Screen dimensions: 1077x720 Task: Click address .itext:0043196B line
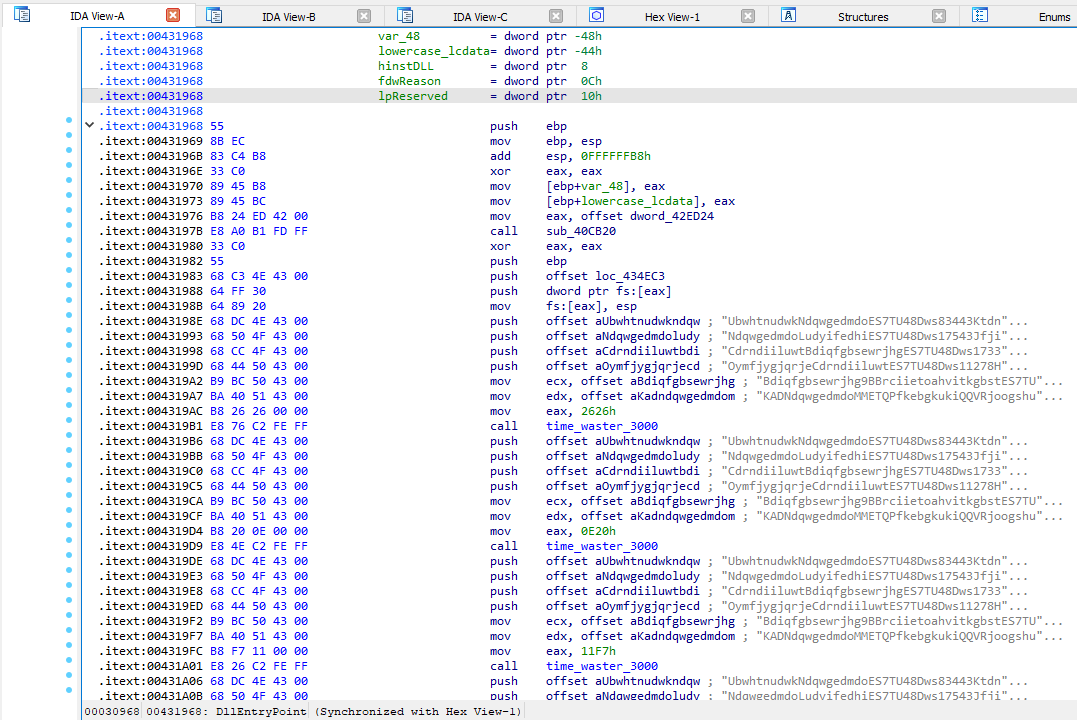150,156
